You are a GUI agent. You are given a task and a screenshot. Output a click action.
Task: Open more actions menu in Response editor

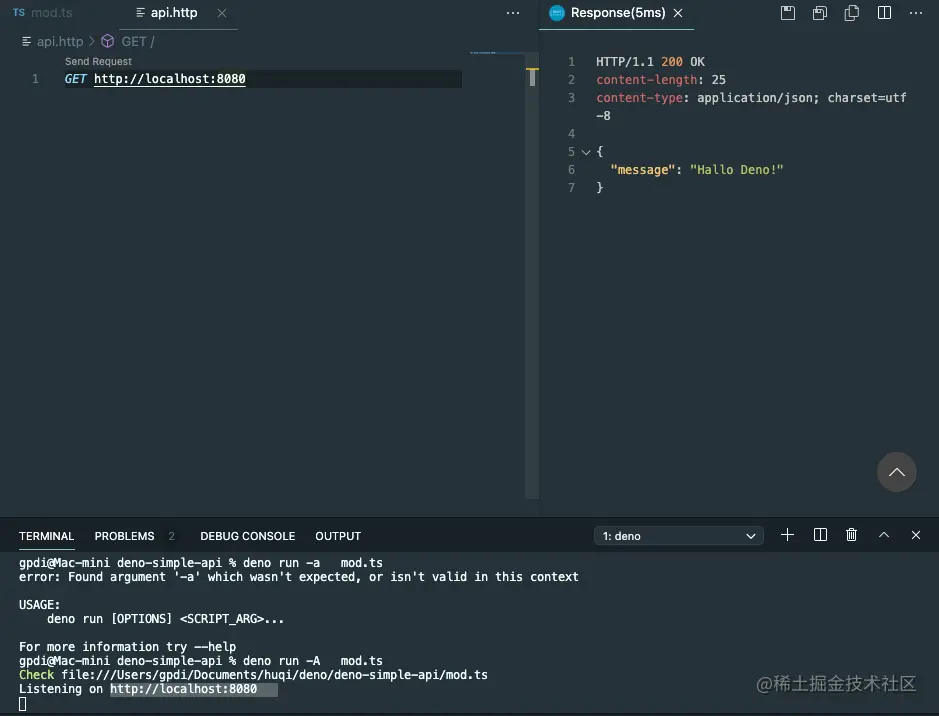[915, 13]
